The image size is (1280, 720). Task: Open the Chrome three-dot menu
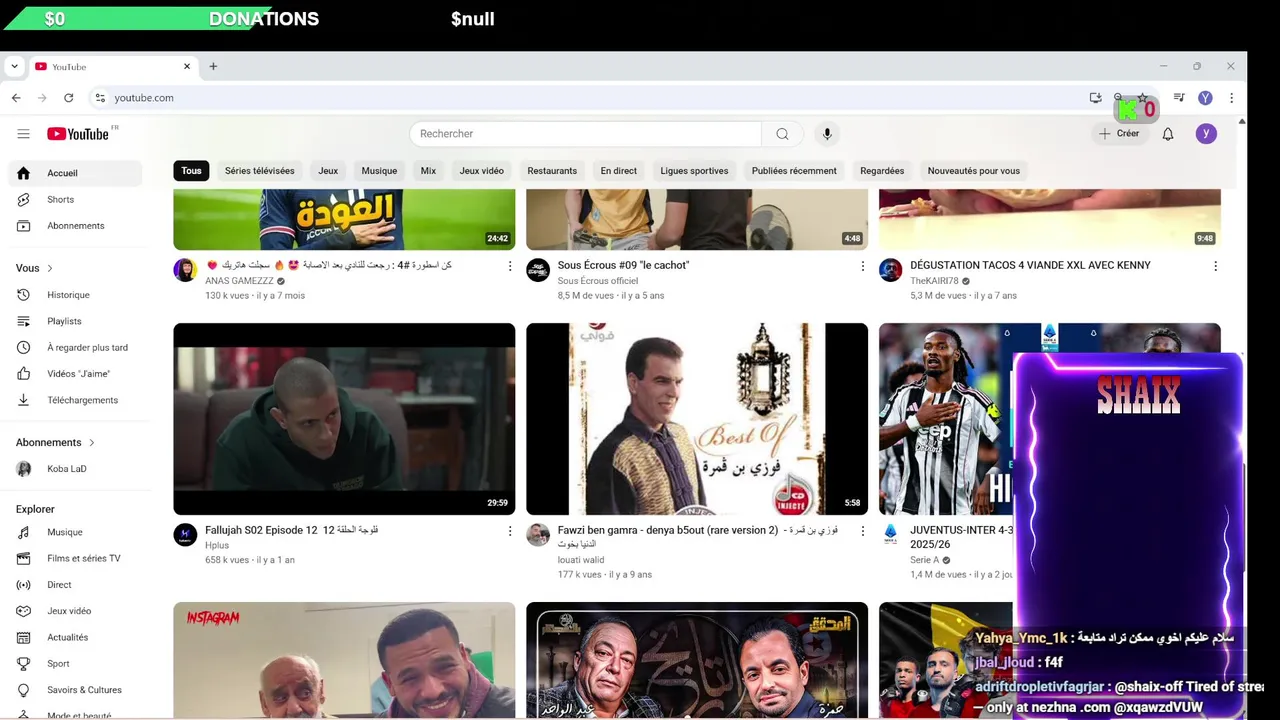1231,98
